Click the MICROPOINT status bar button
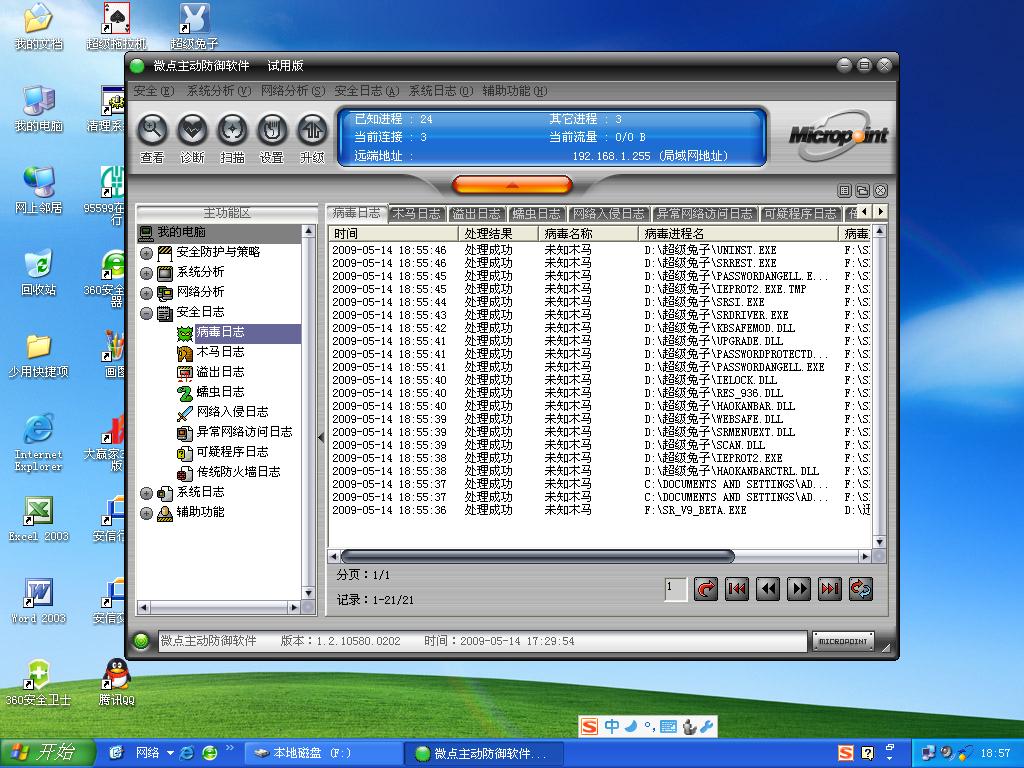The height and width of the screenshot is (768, 1024). 843,641
